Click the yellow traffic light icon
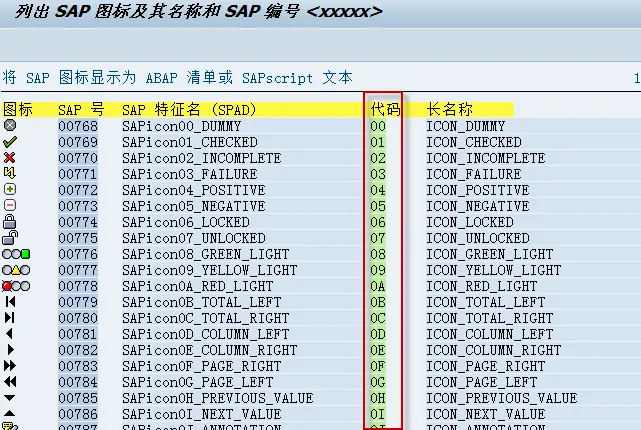 16,270
